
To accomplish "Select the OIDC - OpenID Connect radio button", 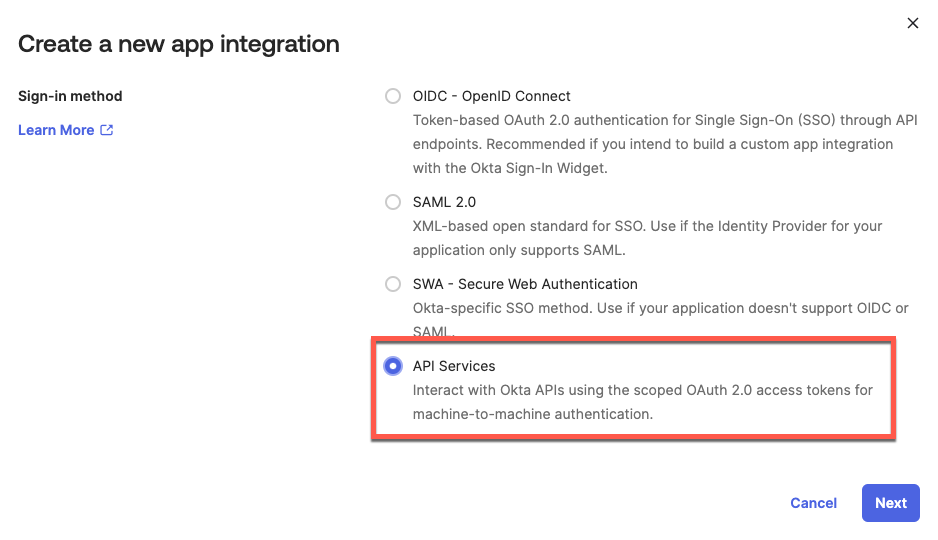I will [393, 96].
